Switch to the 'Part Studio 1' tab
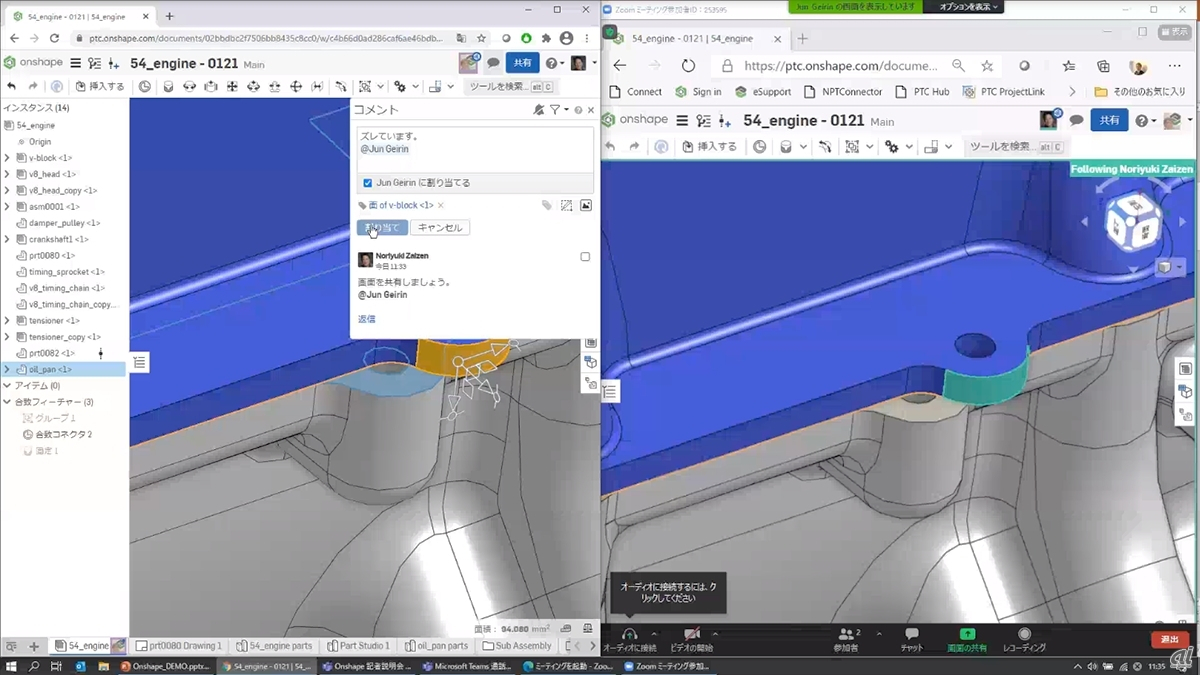 [357, 646]
